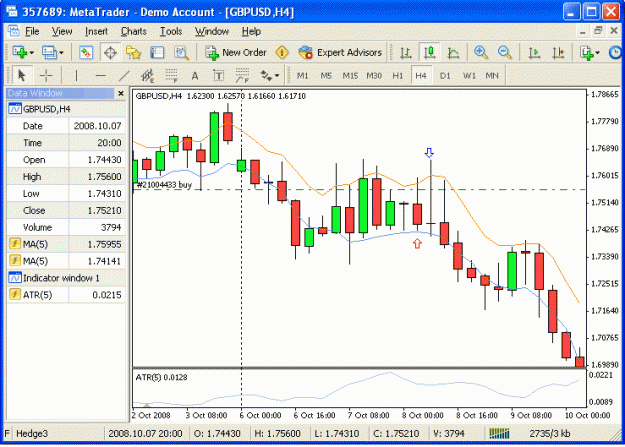Open the Periods clock icon

tap(615, 52)
